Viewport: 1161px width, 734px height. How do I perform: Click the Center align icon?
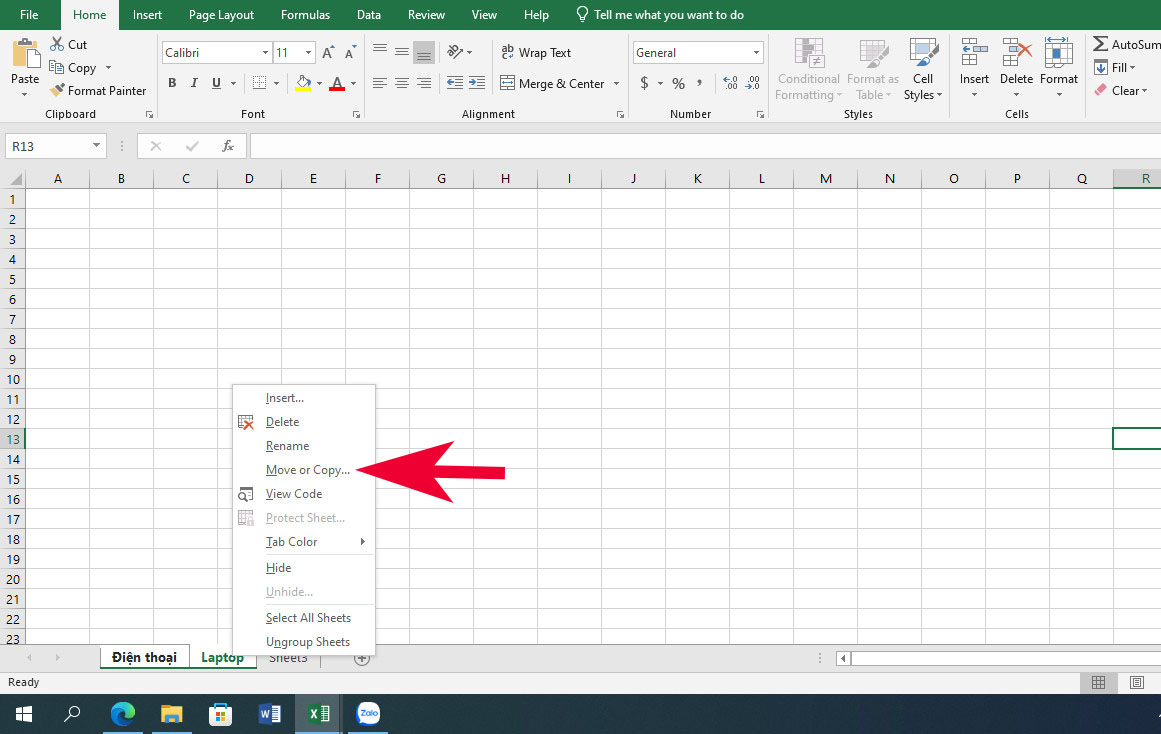(402, 84)
